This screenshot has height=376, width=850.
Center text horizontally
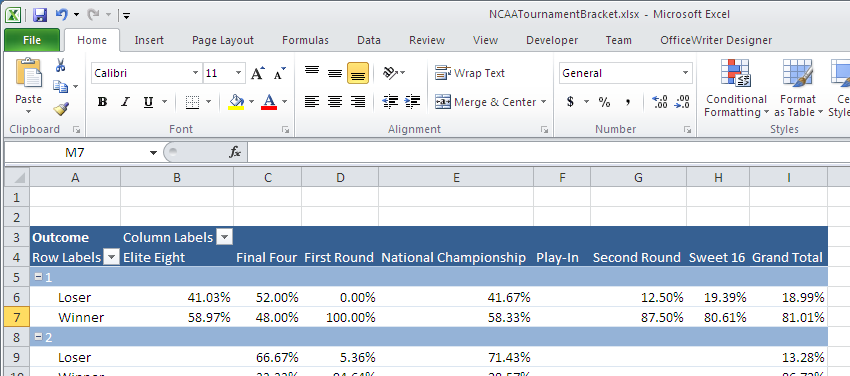coord(335,101)
